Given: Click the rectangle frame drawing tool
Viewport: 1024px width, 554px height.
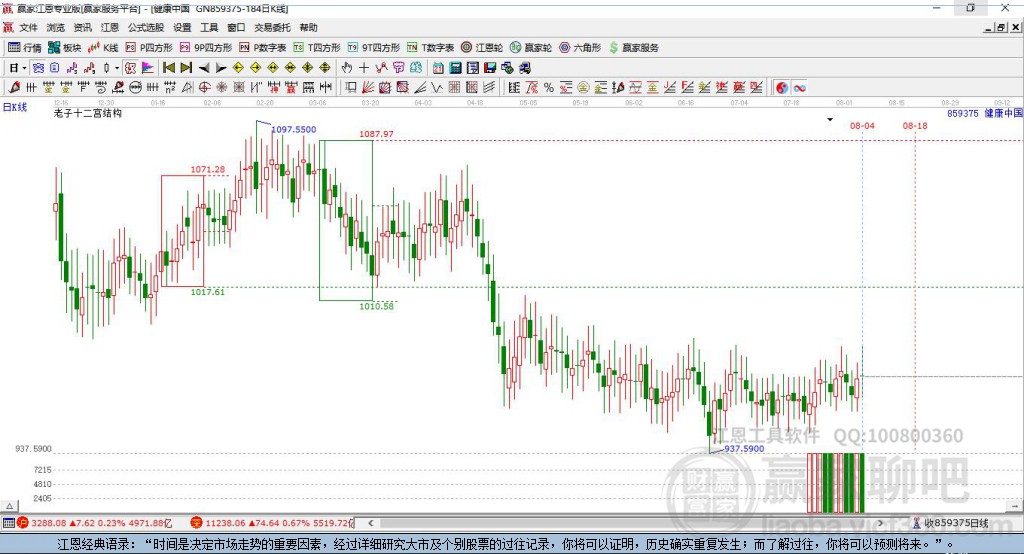Looking at the screenshot, I should coord(351,88).
